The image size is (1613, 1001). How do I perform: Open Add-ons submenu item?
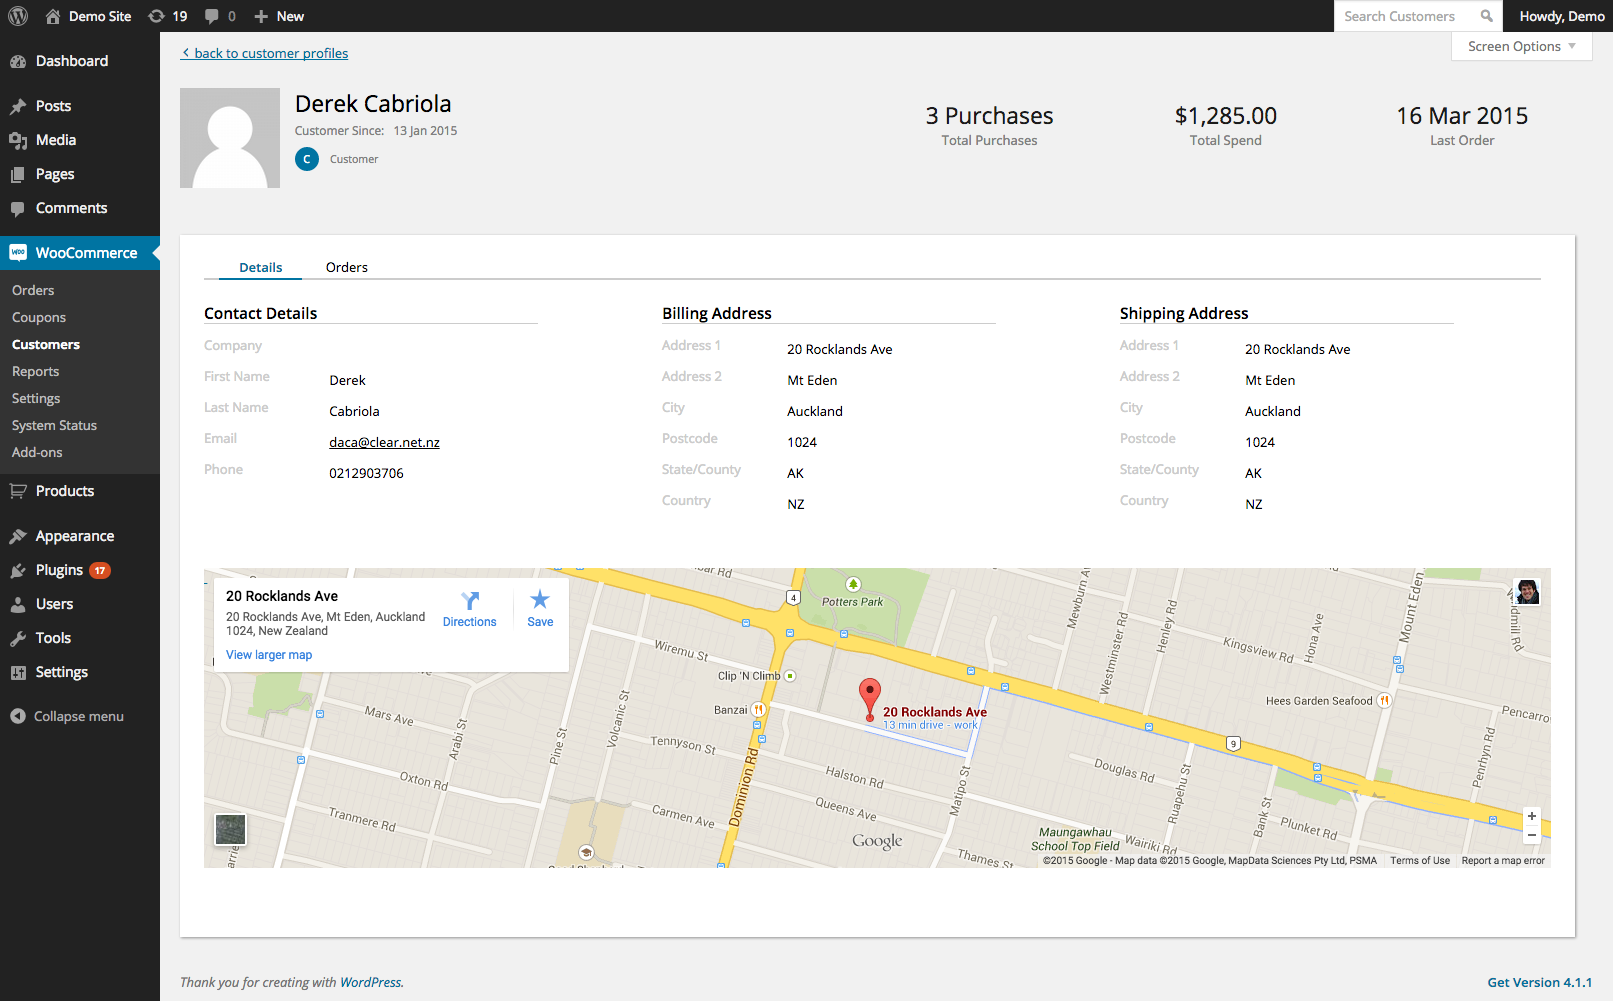pyautogui.click(x=37, y=452)
